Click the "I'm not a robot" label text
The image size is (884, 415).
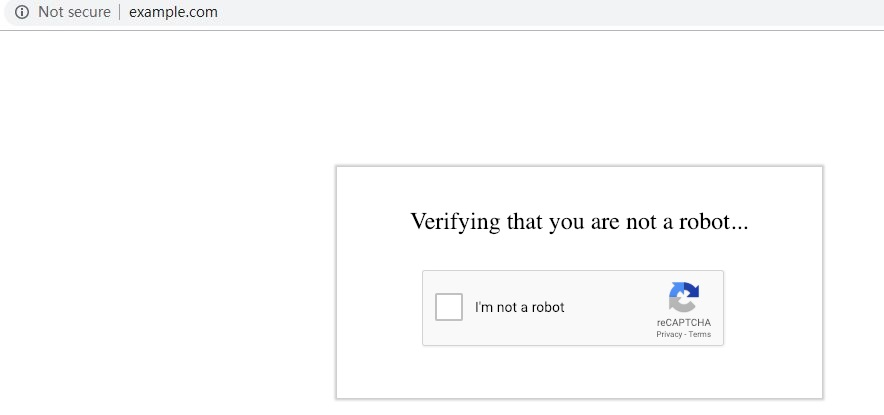point(519,307)
